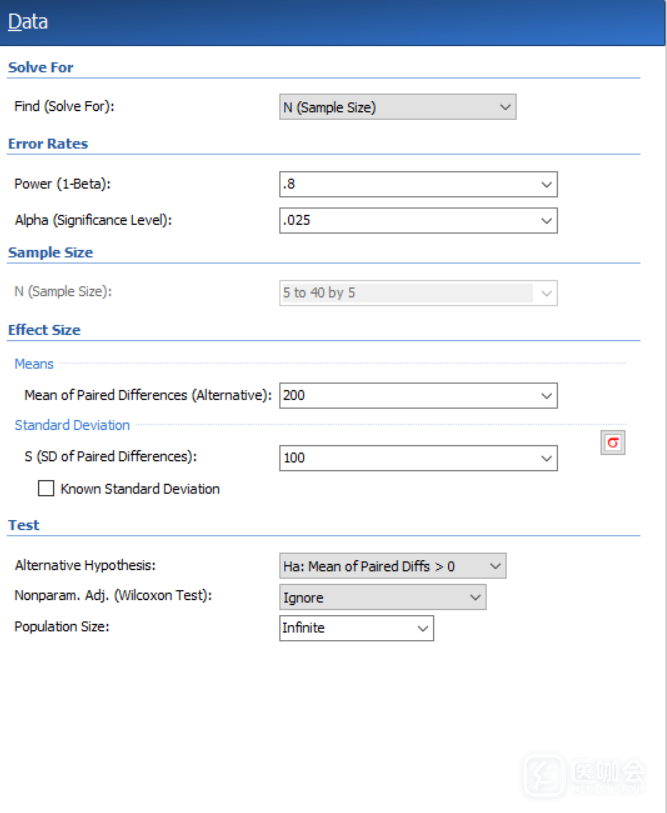
Task: Click the SD field showing 100
Action: [x=405, y=458]
